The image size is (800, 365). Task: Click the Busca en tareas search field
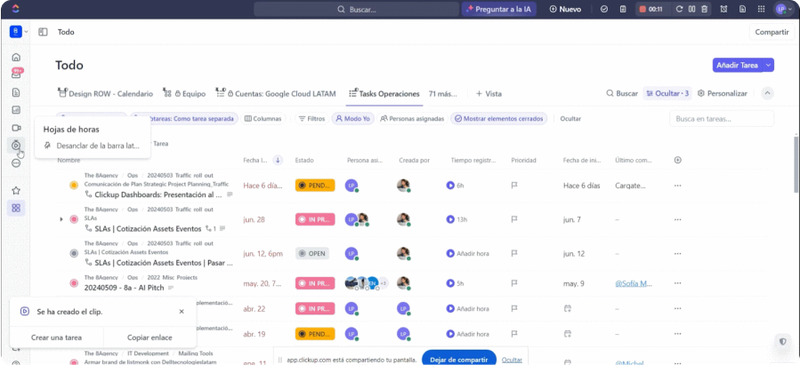coord(721,118)
